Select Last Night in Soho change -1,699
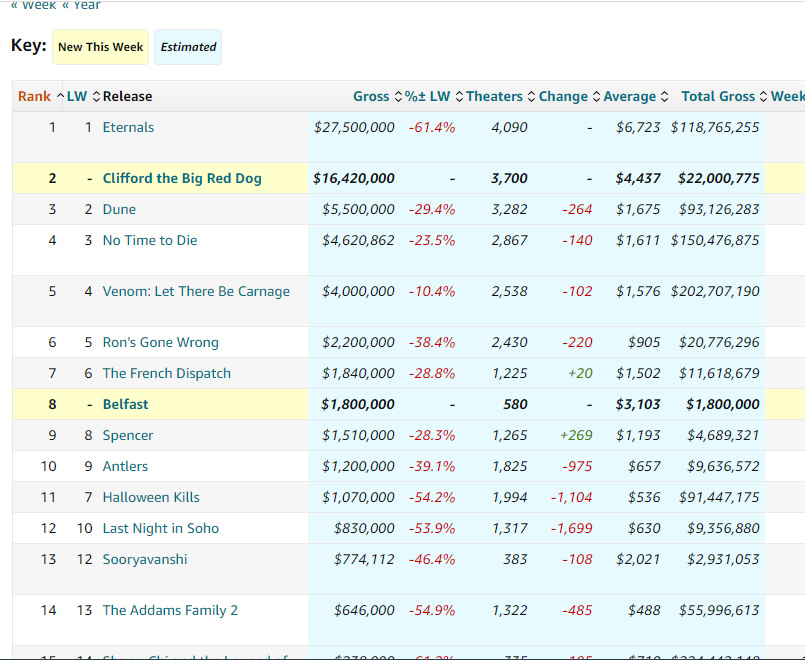805x660 pixels. click(572, 528)
